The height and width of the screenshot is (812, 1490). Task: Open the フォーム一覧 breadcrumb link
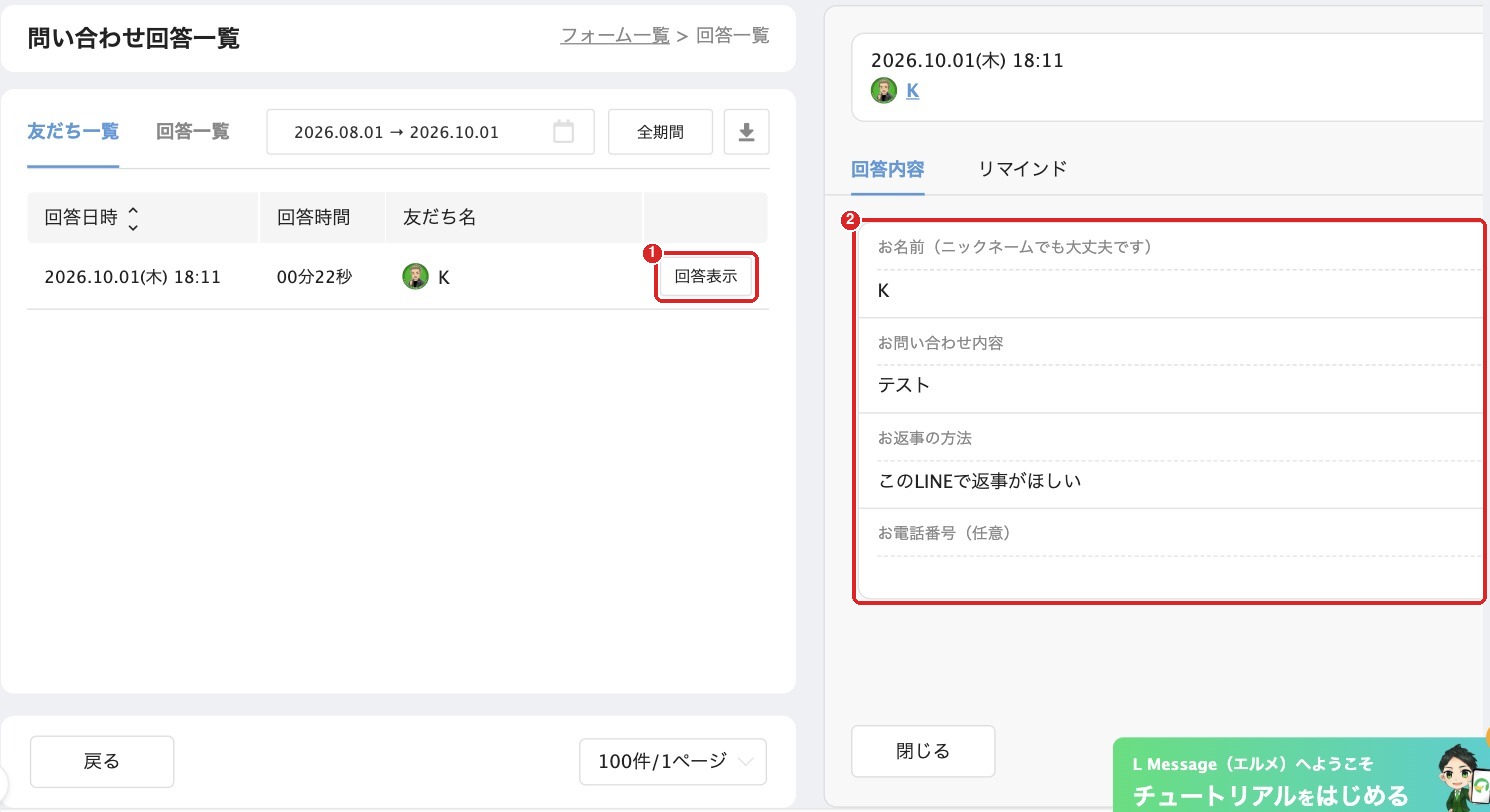pyautogui.click(x=615, y=36)
